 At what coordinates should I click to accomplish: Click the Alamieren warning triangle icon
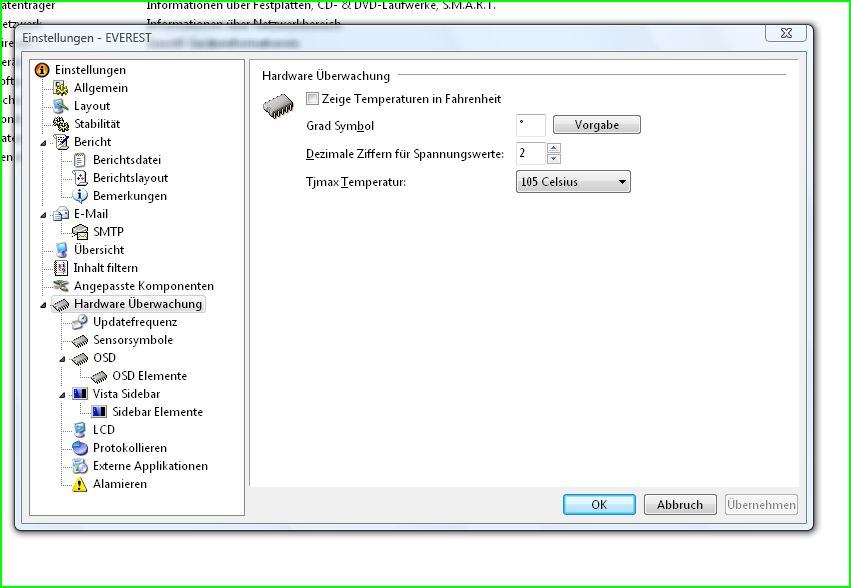coord(79,484)
